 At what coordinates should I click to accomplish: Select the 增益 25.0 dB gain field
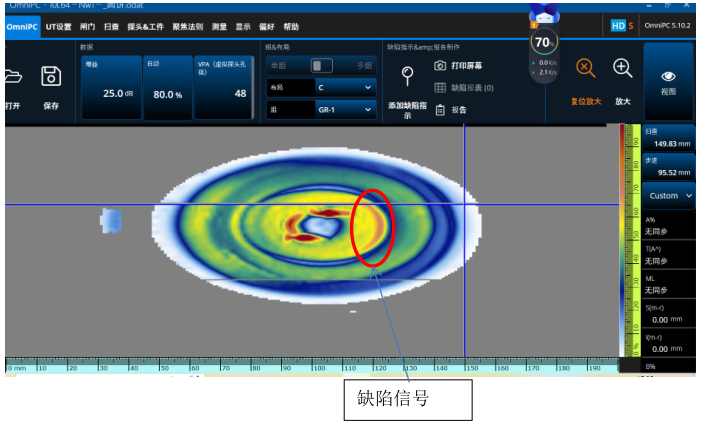pos(111,87)
